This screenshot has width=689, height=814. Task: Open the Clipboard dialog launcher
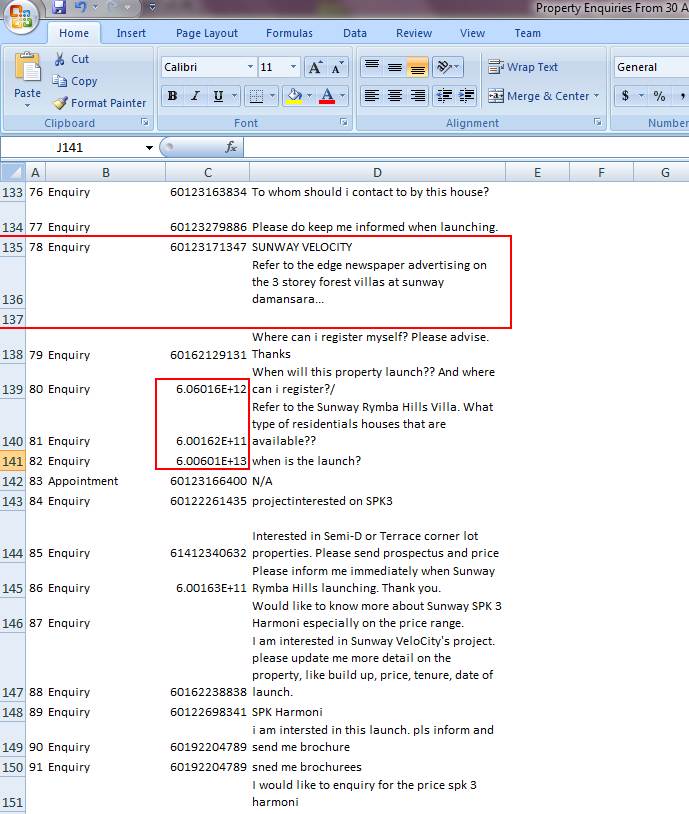click(145, 123)
